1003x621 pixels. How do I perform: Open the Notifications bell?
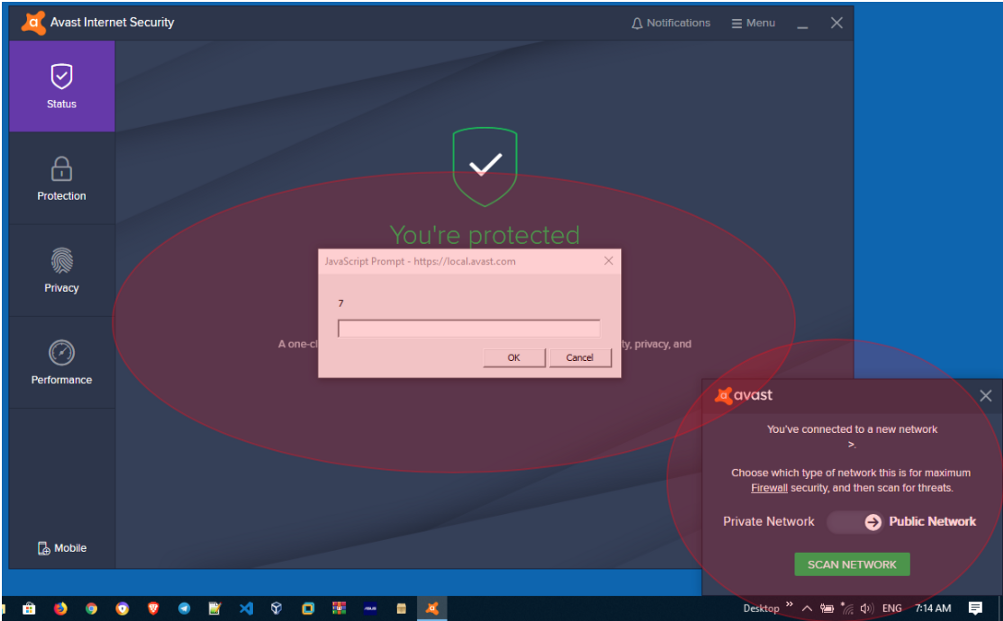coord(670,23)
